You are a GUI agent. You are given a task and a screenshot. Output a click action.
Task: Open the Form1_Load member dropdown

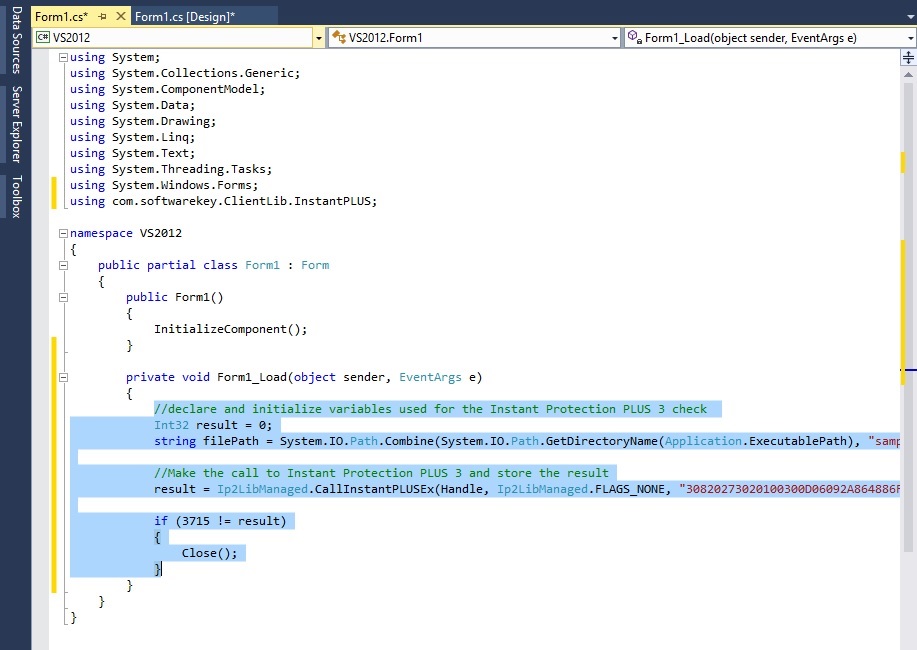911,38
